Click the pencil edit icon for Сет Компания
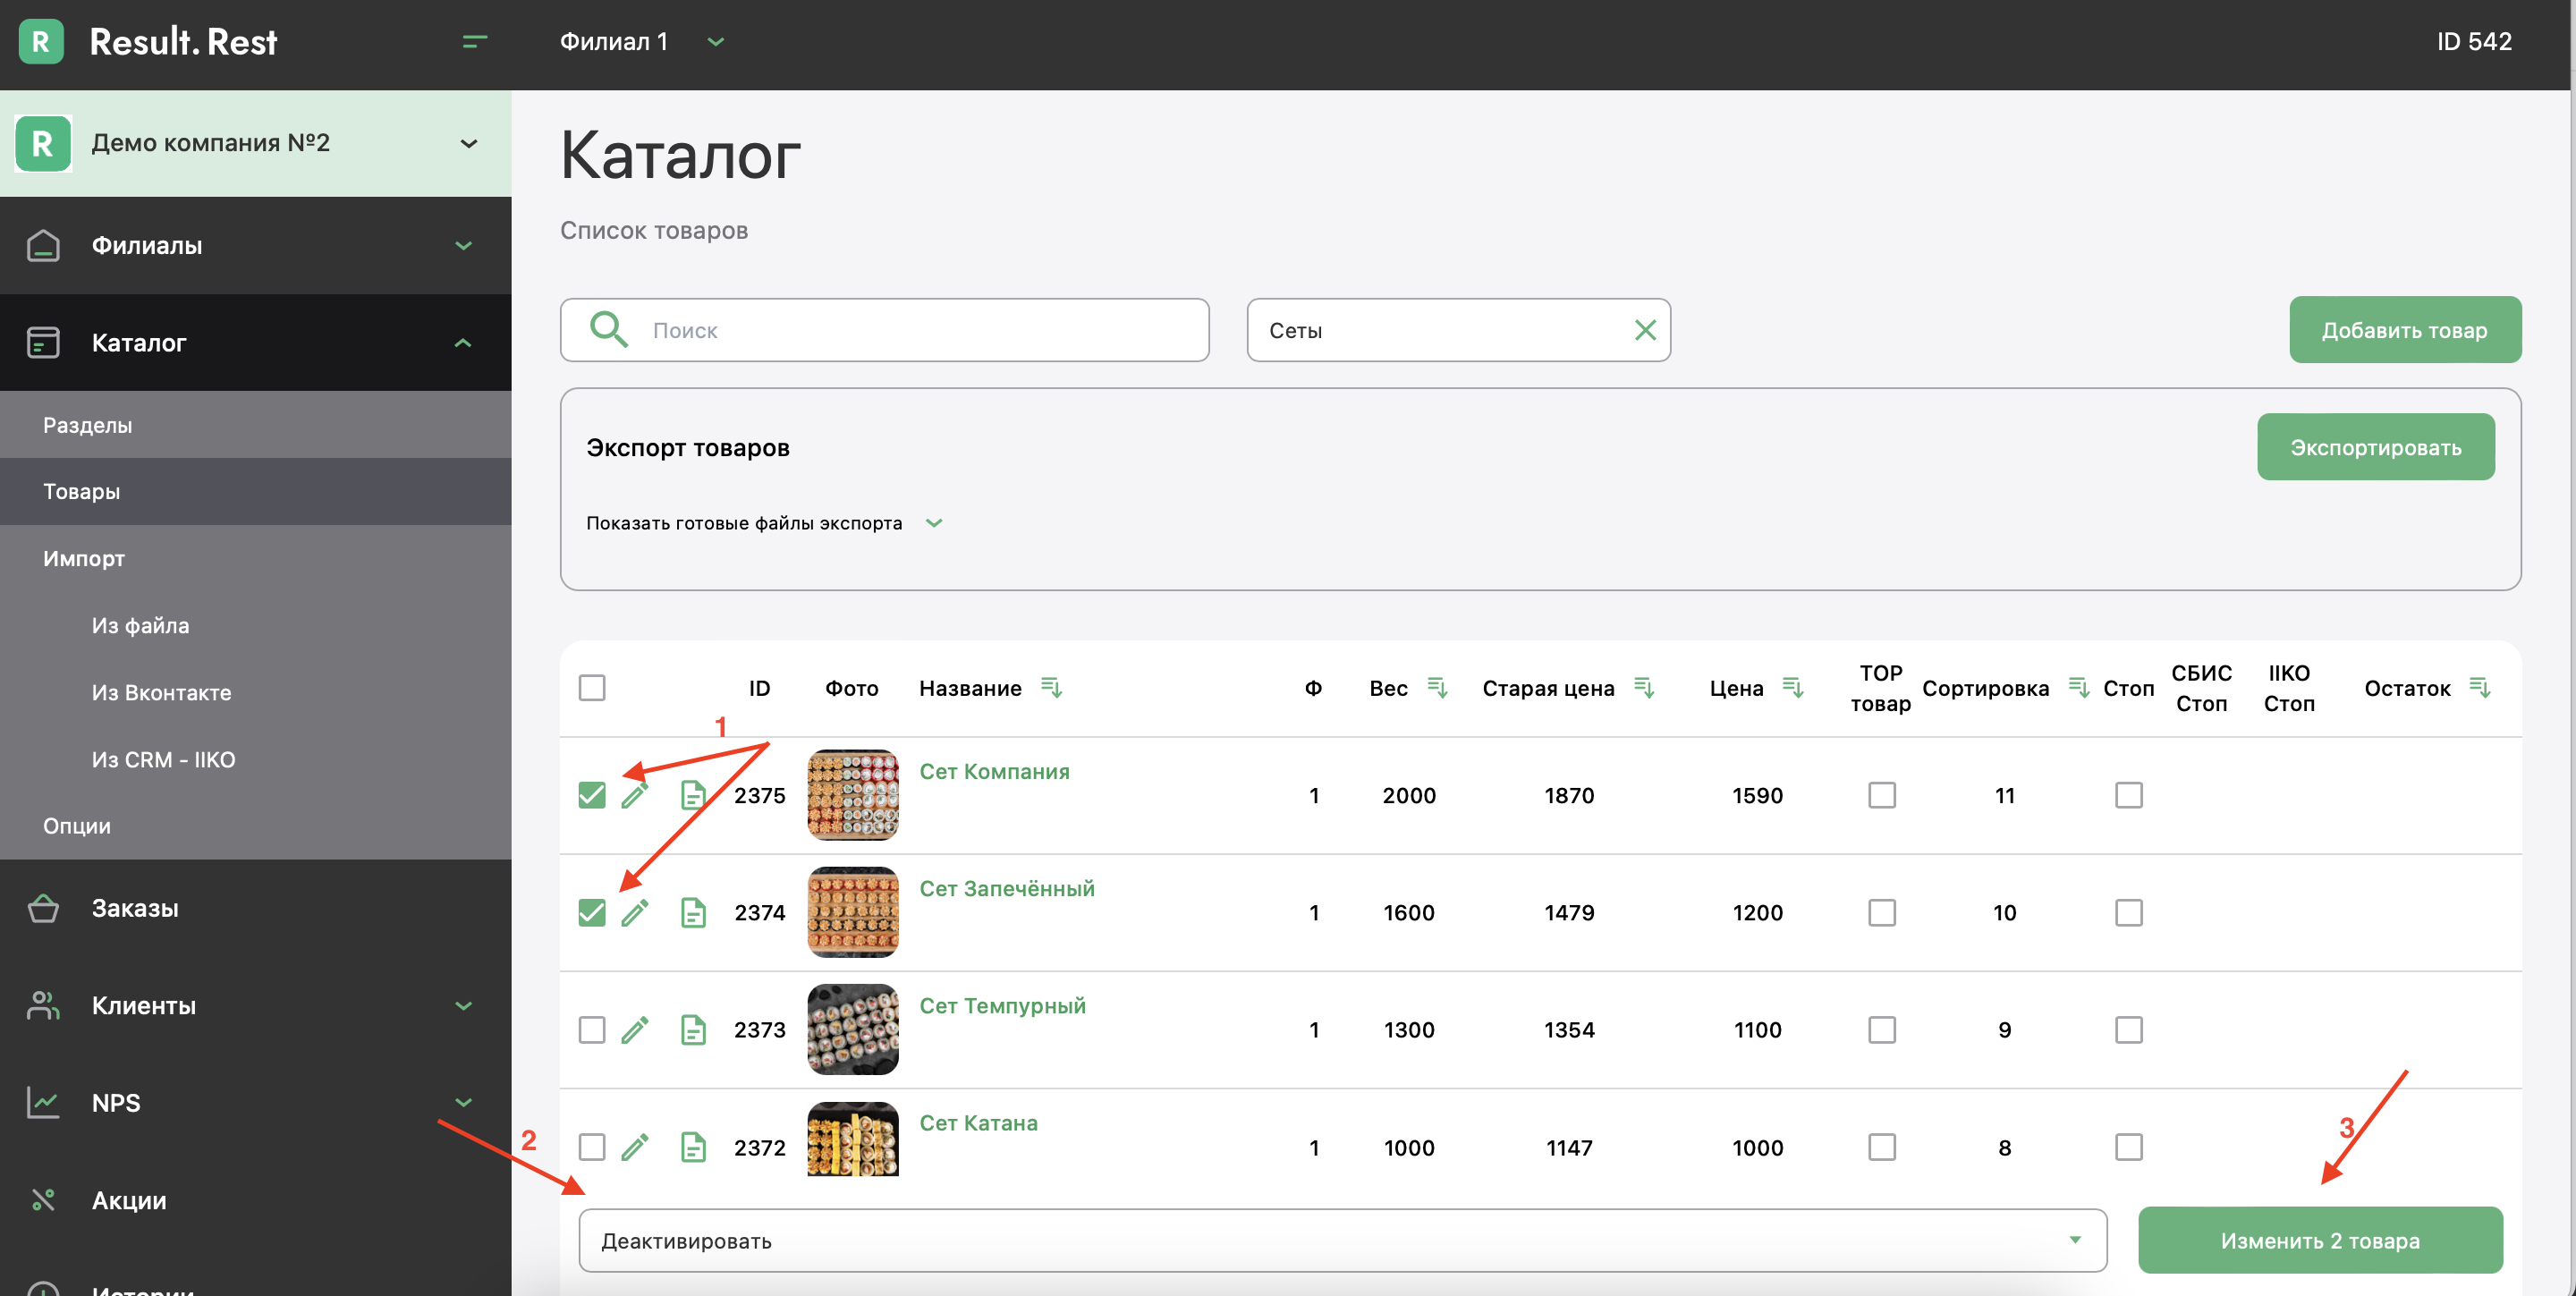 pyautogui.click(x=635, y=796)
